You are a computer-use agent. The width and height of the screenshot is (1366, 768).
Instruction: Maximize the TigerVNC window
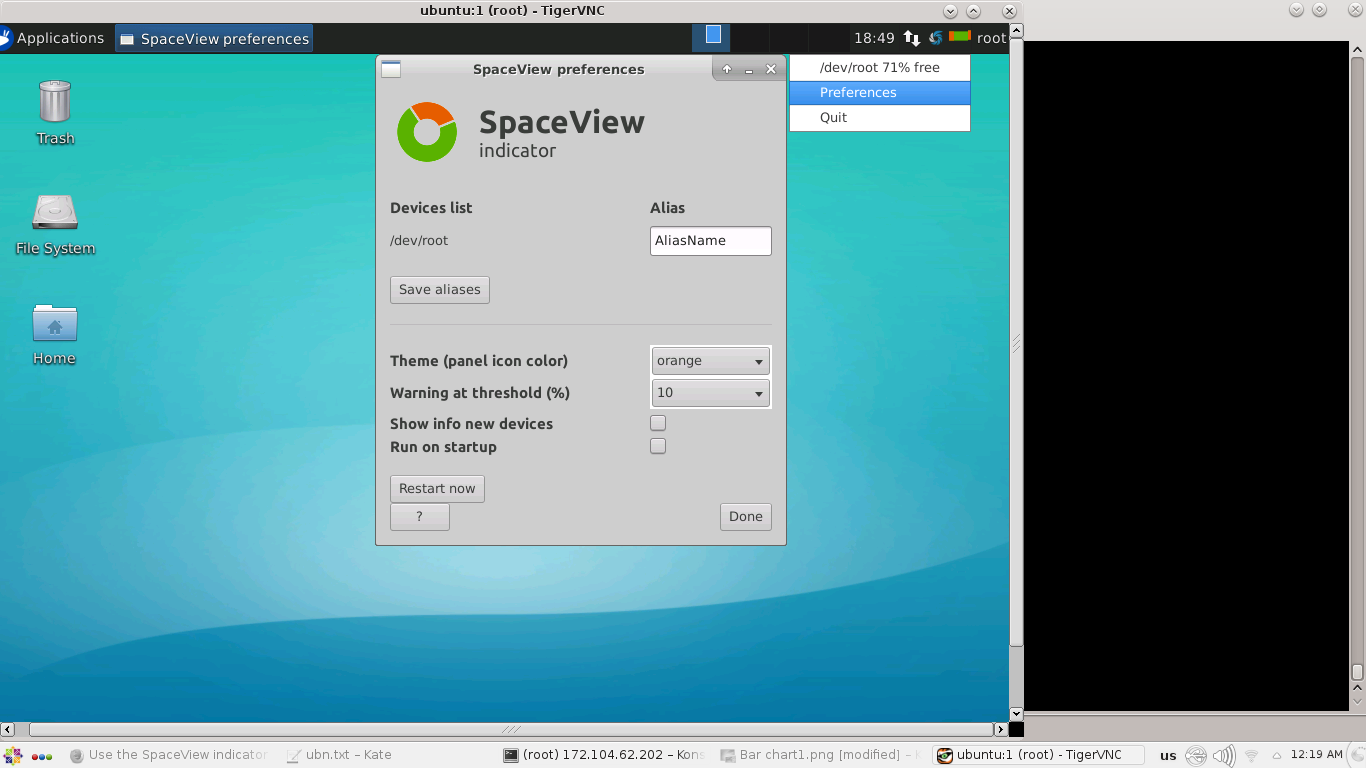973,11
